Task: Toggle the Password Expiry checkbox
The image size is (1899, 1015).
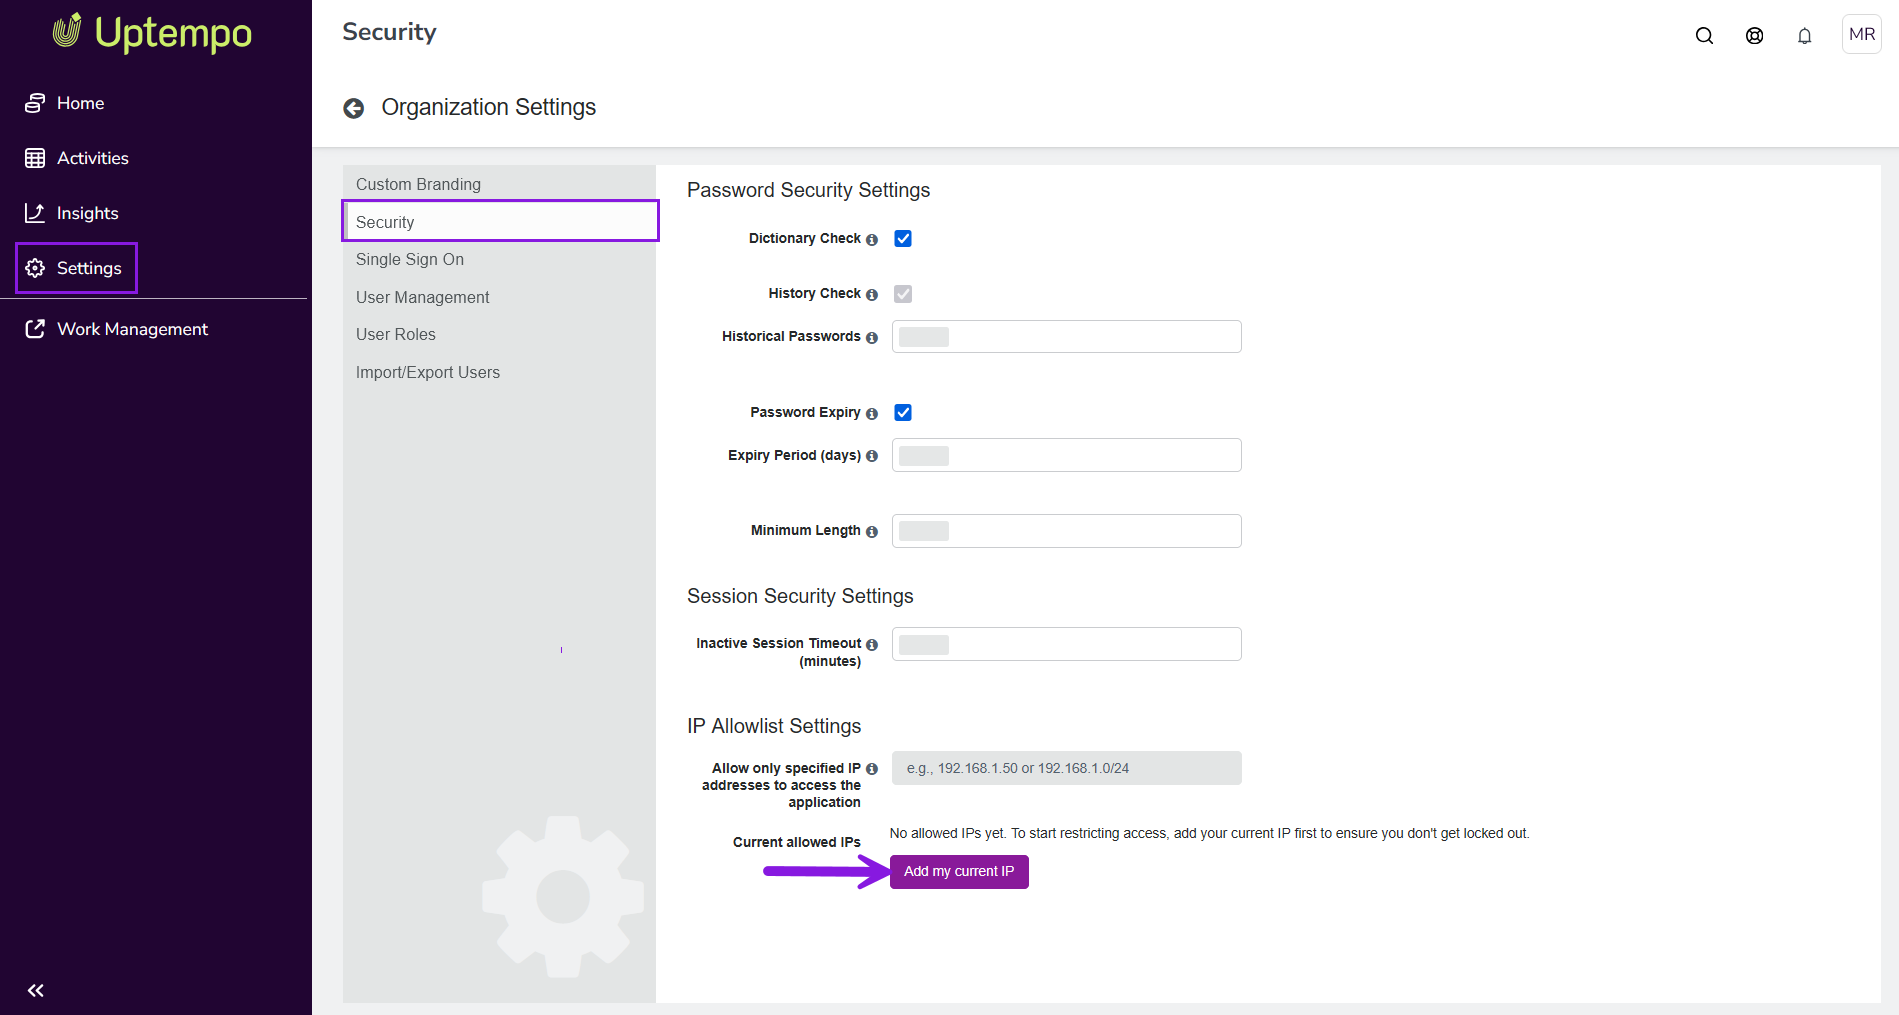Action: (x=903, y=412)
